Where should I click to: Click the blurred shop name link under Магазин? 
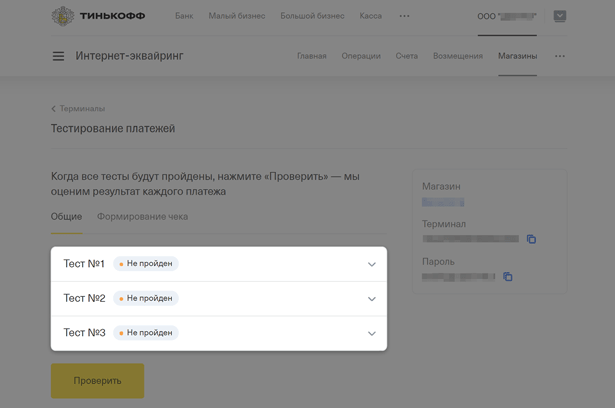point(443,202)
